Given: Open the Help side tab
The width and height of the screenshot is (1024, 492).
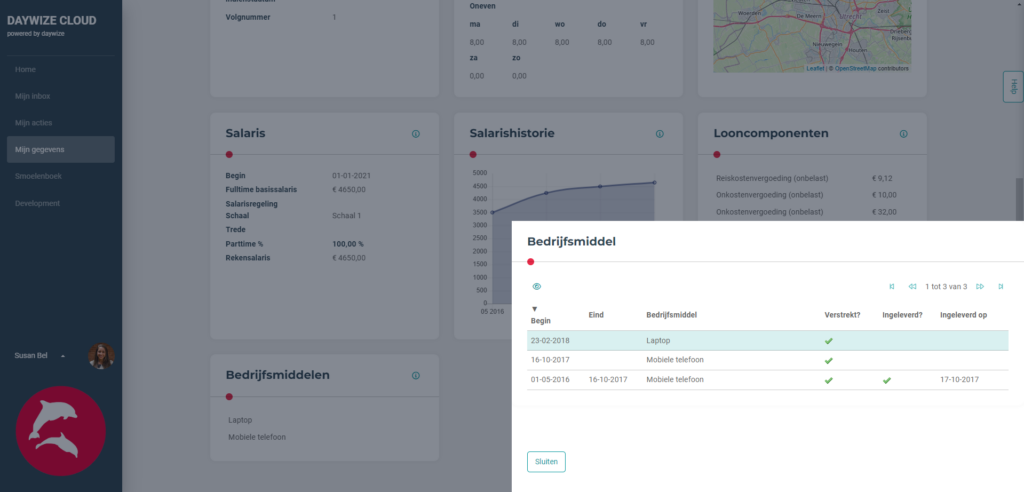Looking at the screenshot, I should click(1013, 87).
